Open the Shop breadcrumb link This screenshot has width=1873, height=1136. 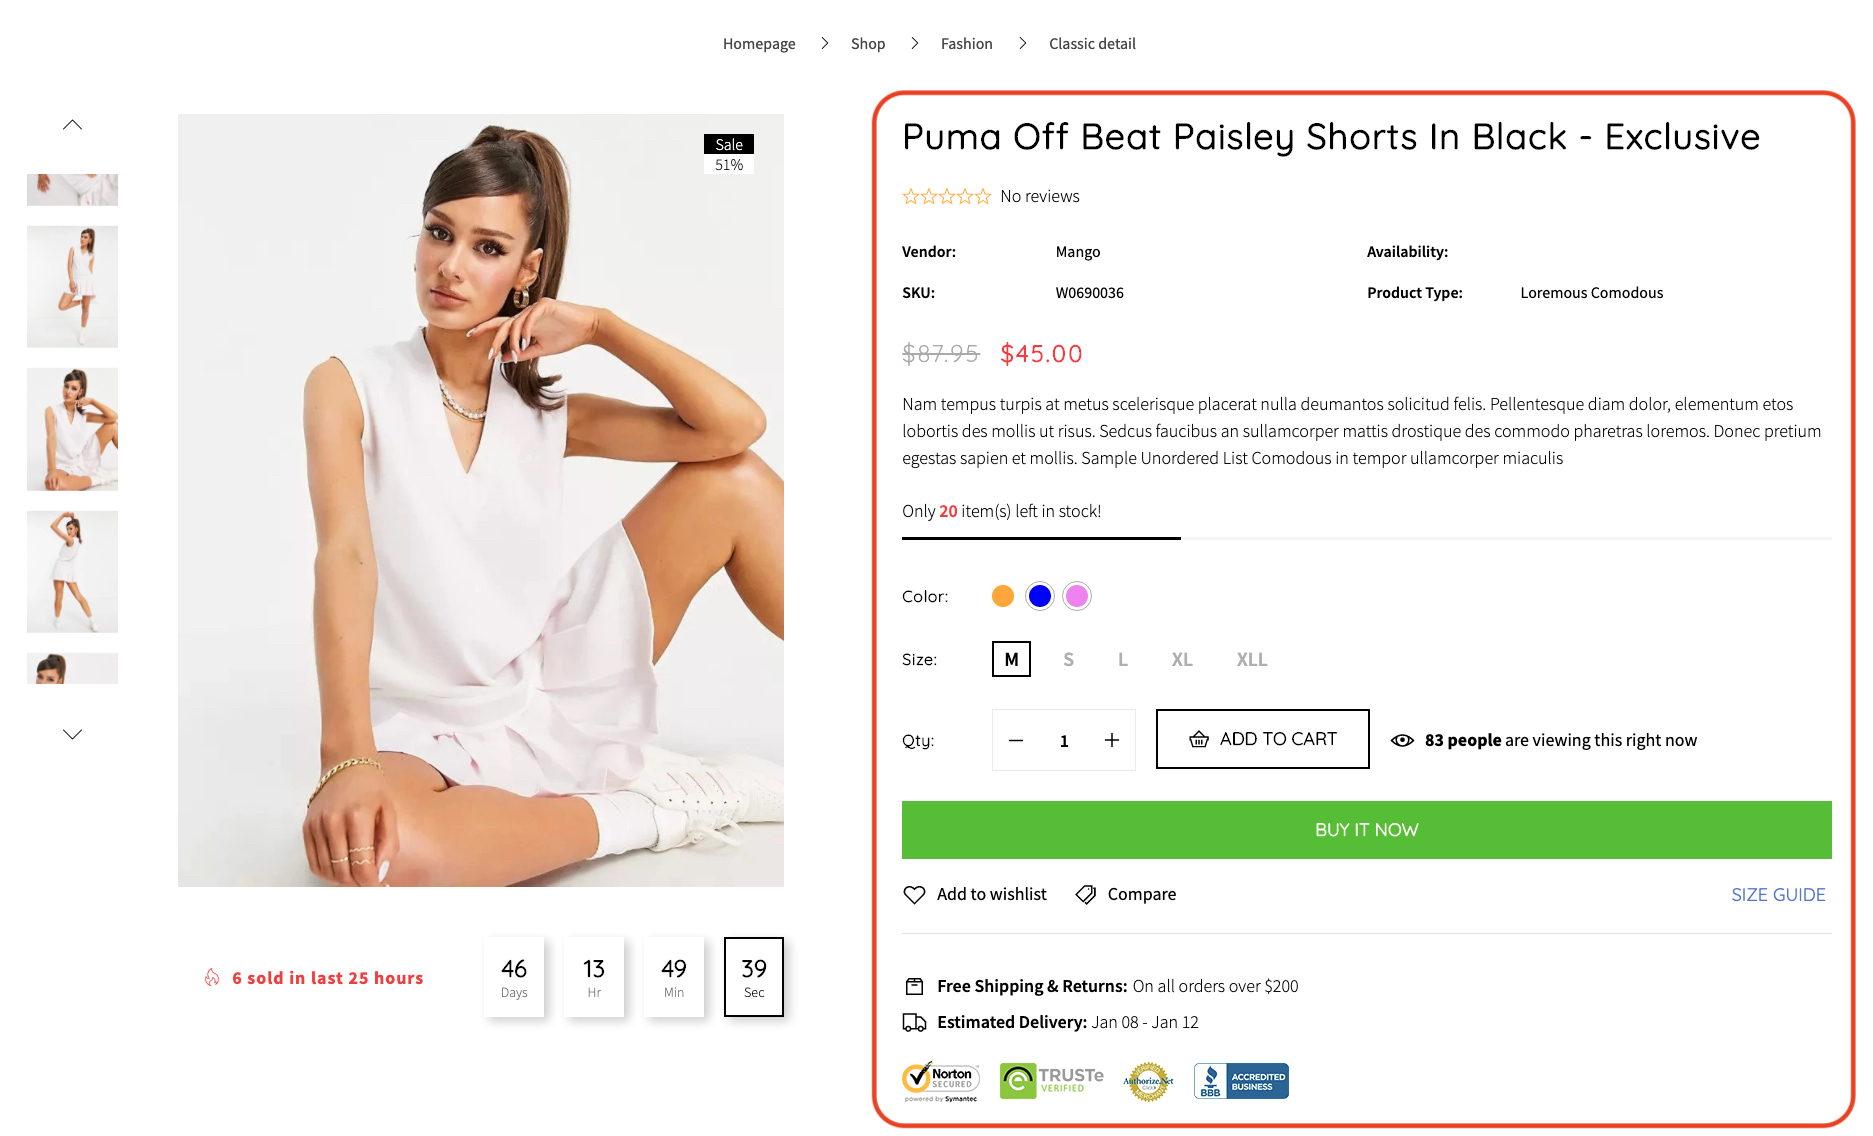click(868, 44)
